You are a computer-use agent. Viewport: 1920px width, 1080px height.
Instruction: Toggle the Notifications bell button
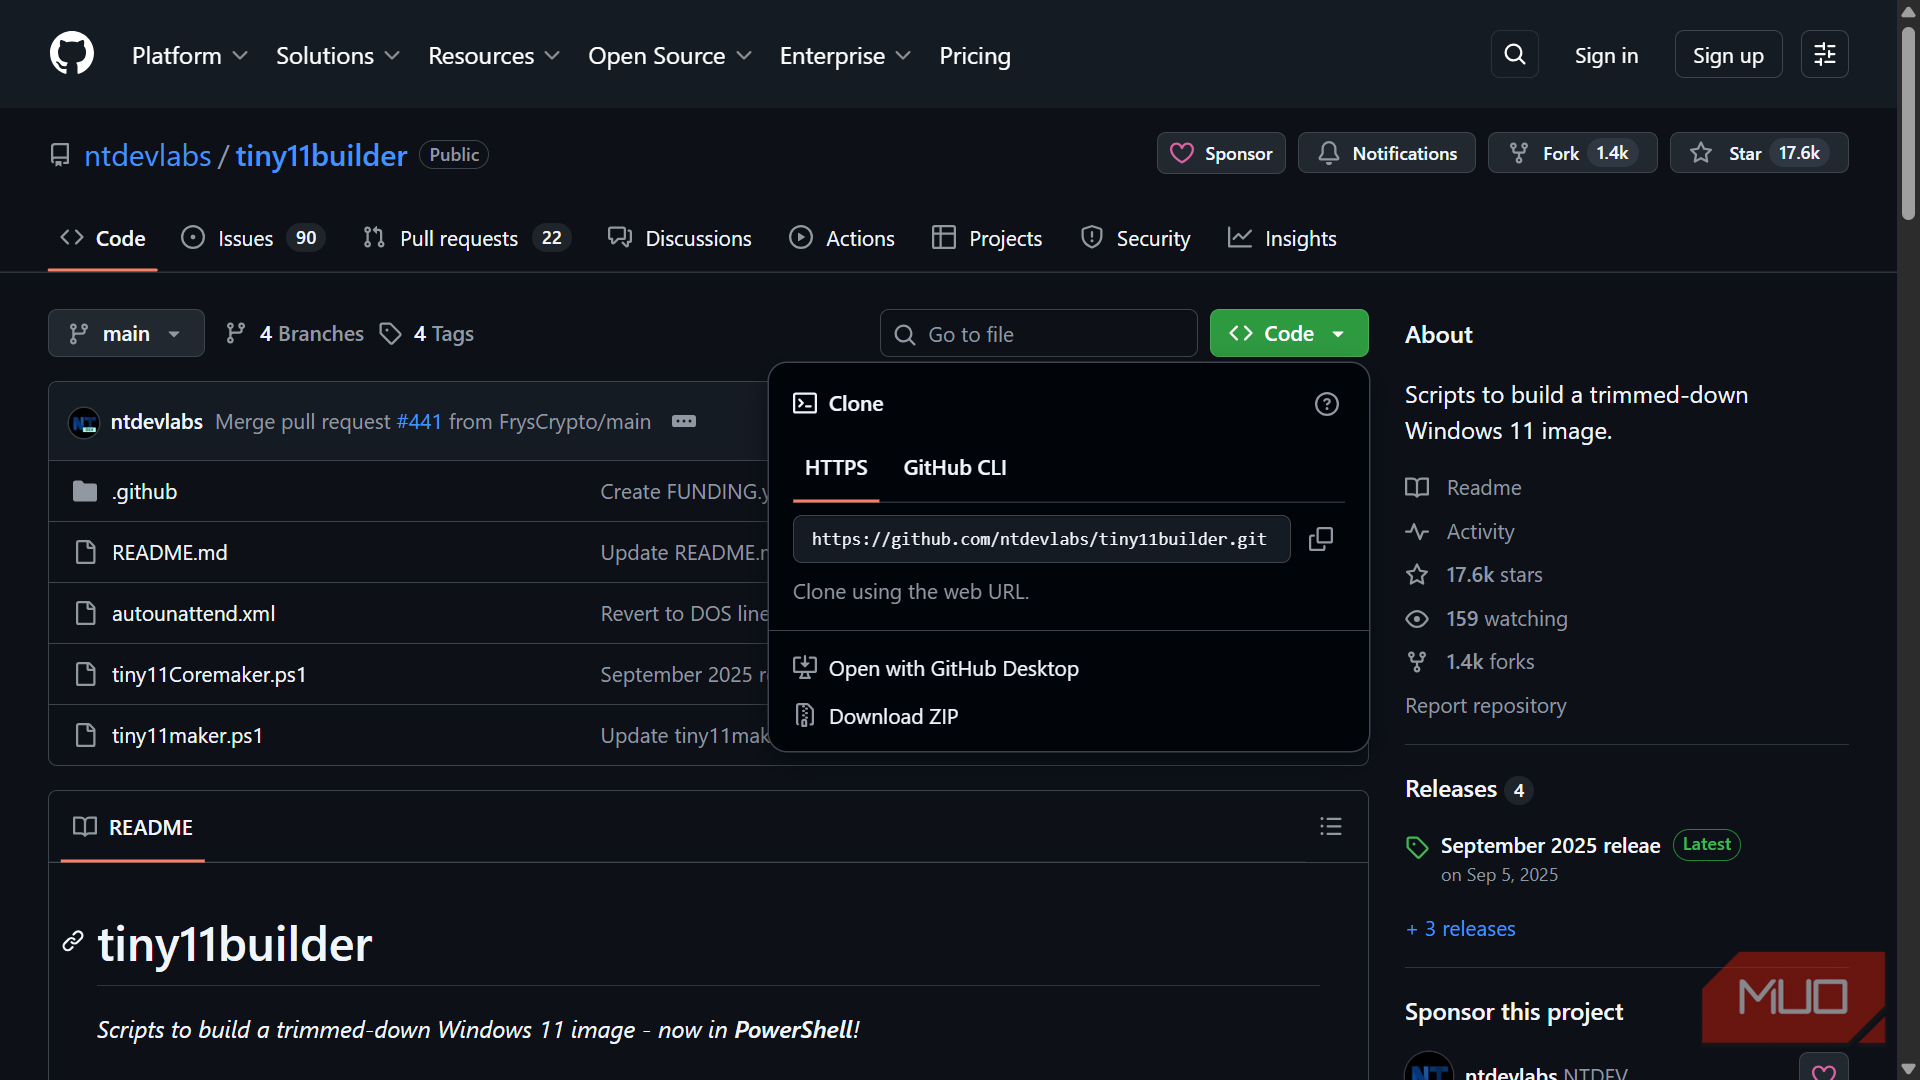click(1386, 153)
